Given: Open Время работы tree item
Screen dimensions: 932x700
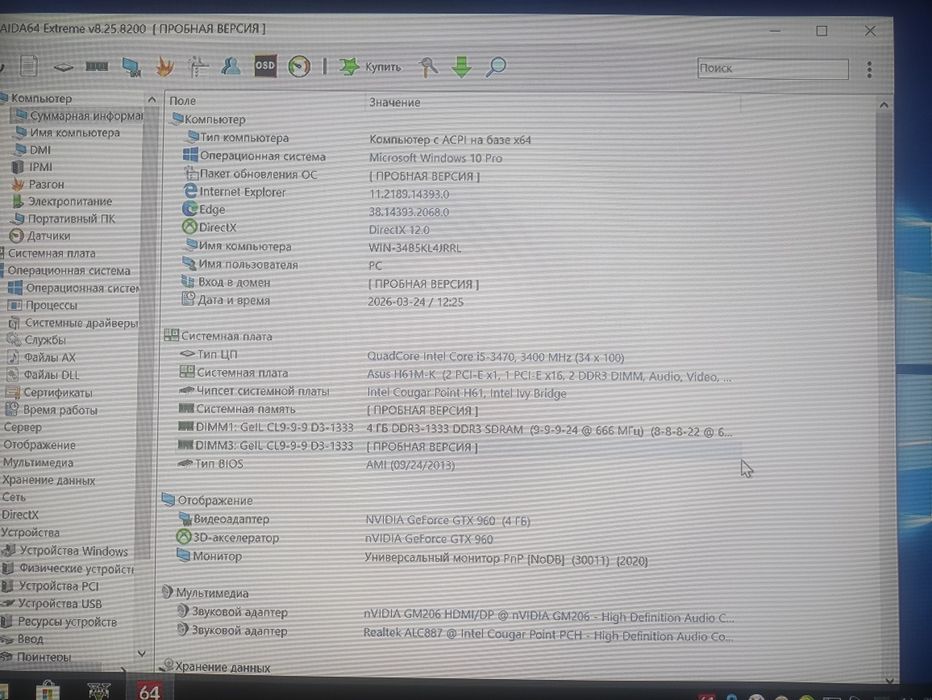Looking at the screenshot, I should (x=52, y=410).
